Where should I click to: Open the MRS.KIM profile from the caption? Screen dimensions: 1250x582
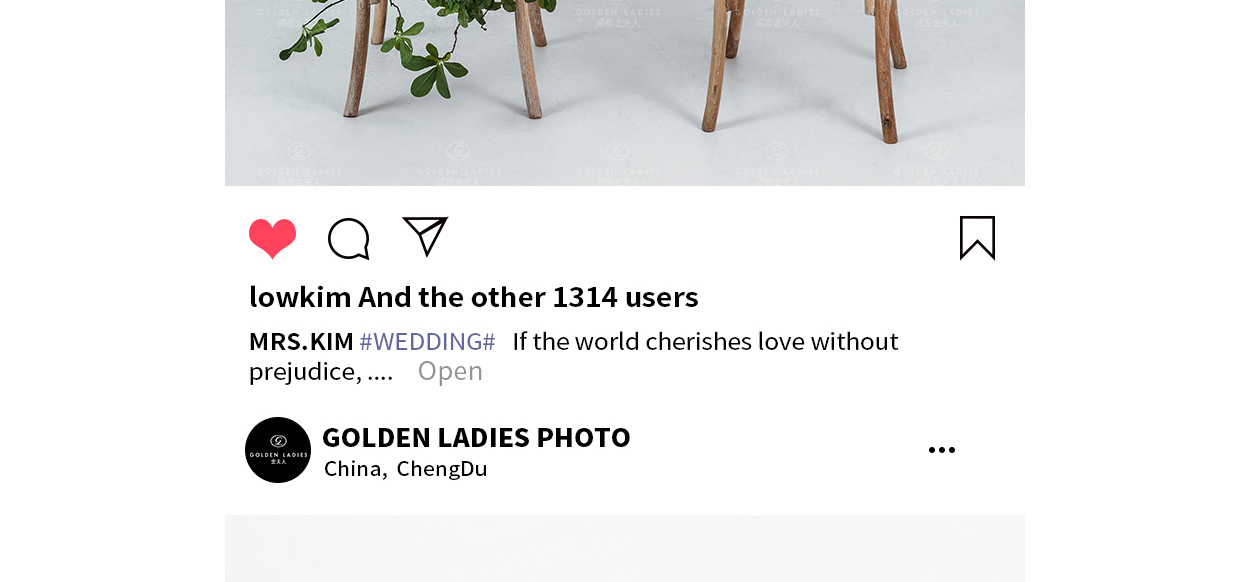(301, 341)
